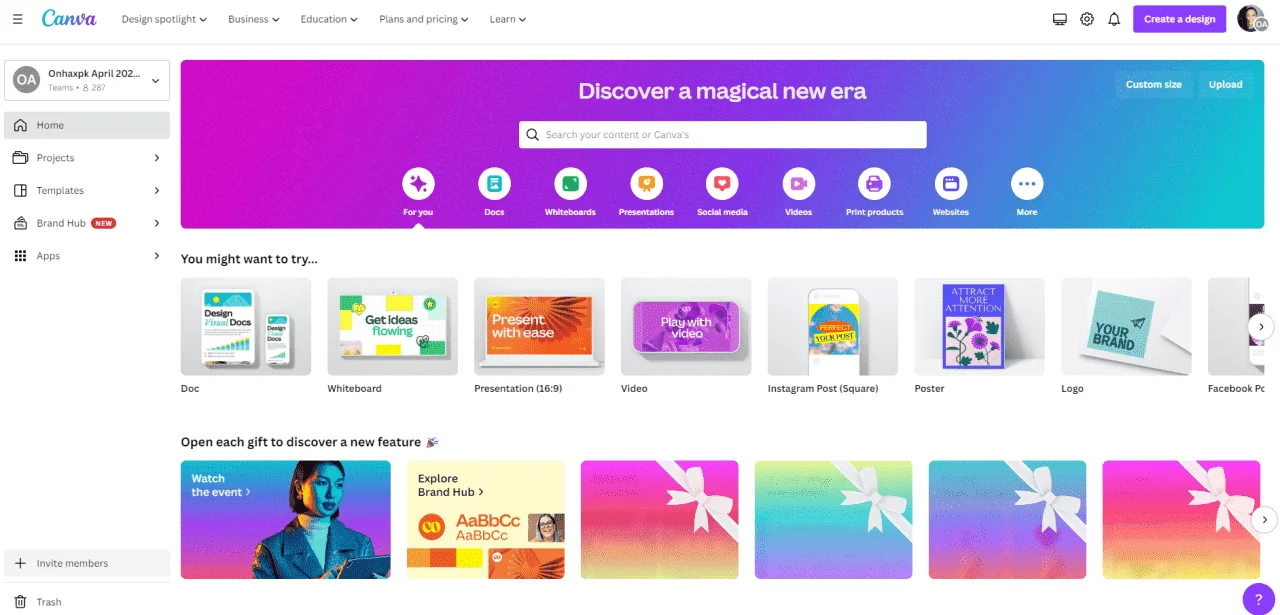1280x615 pixels.
Task: Click the Explore Brand Hub card
Action: [486, 519]
